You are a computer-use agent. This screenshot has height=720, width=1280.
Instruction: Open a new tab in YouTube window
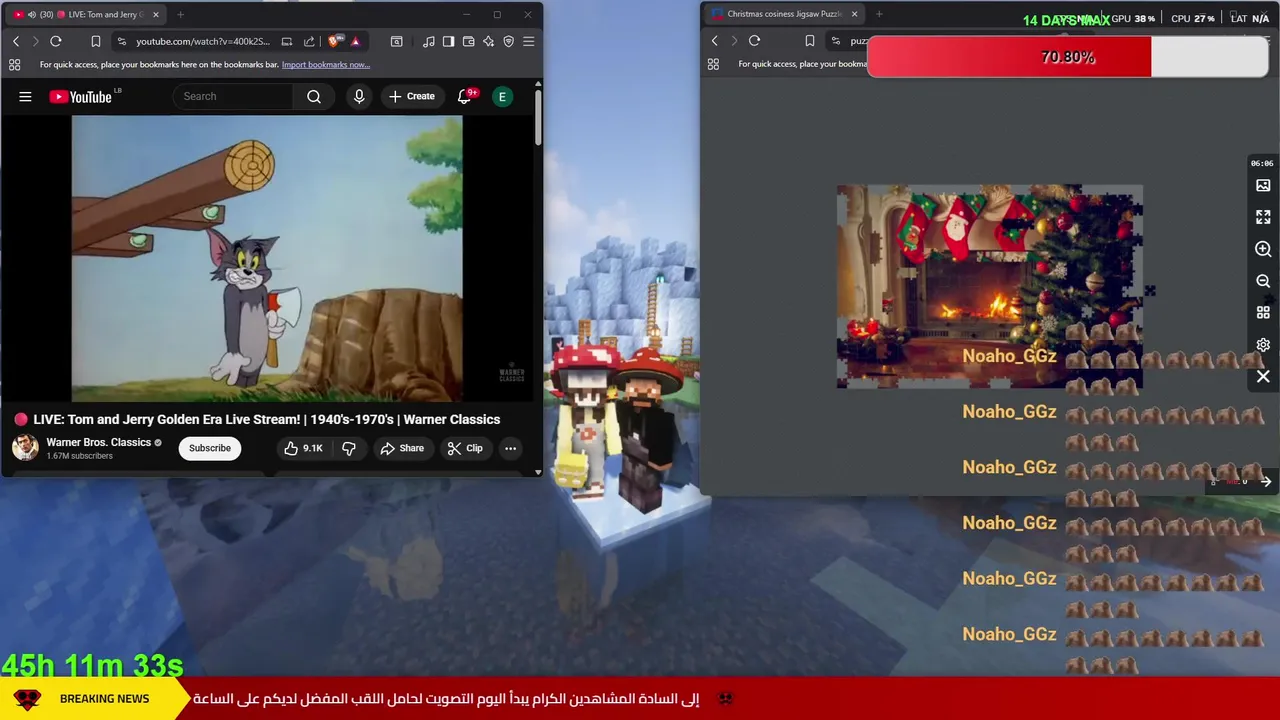tap(180, 15)
